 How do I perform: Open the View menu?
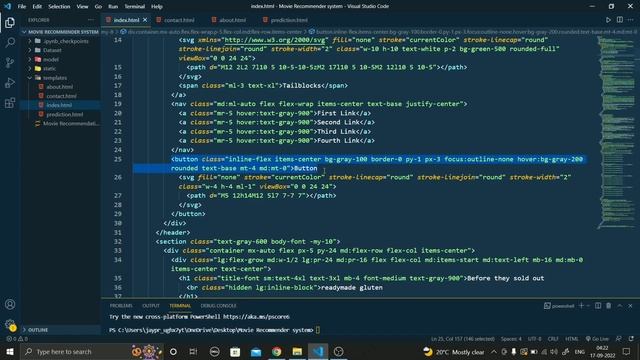coord(82,7)
